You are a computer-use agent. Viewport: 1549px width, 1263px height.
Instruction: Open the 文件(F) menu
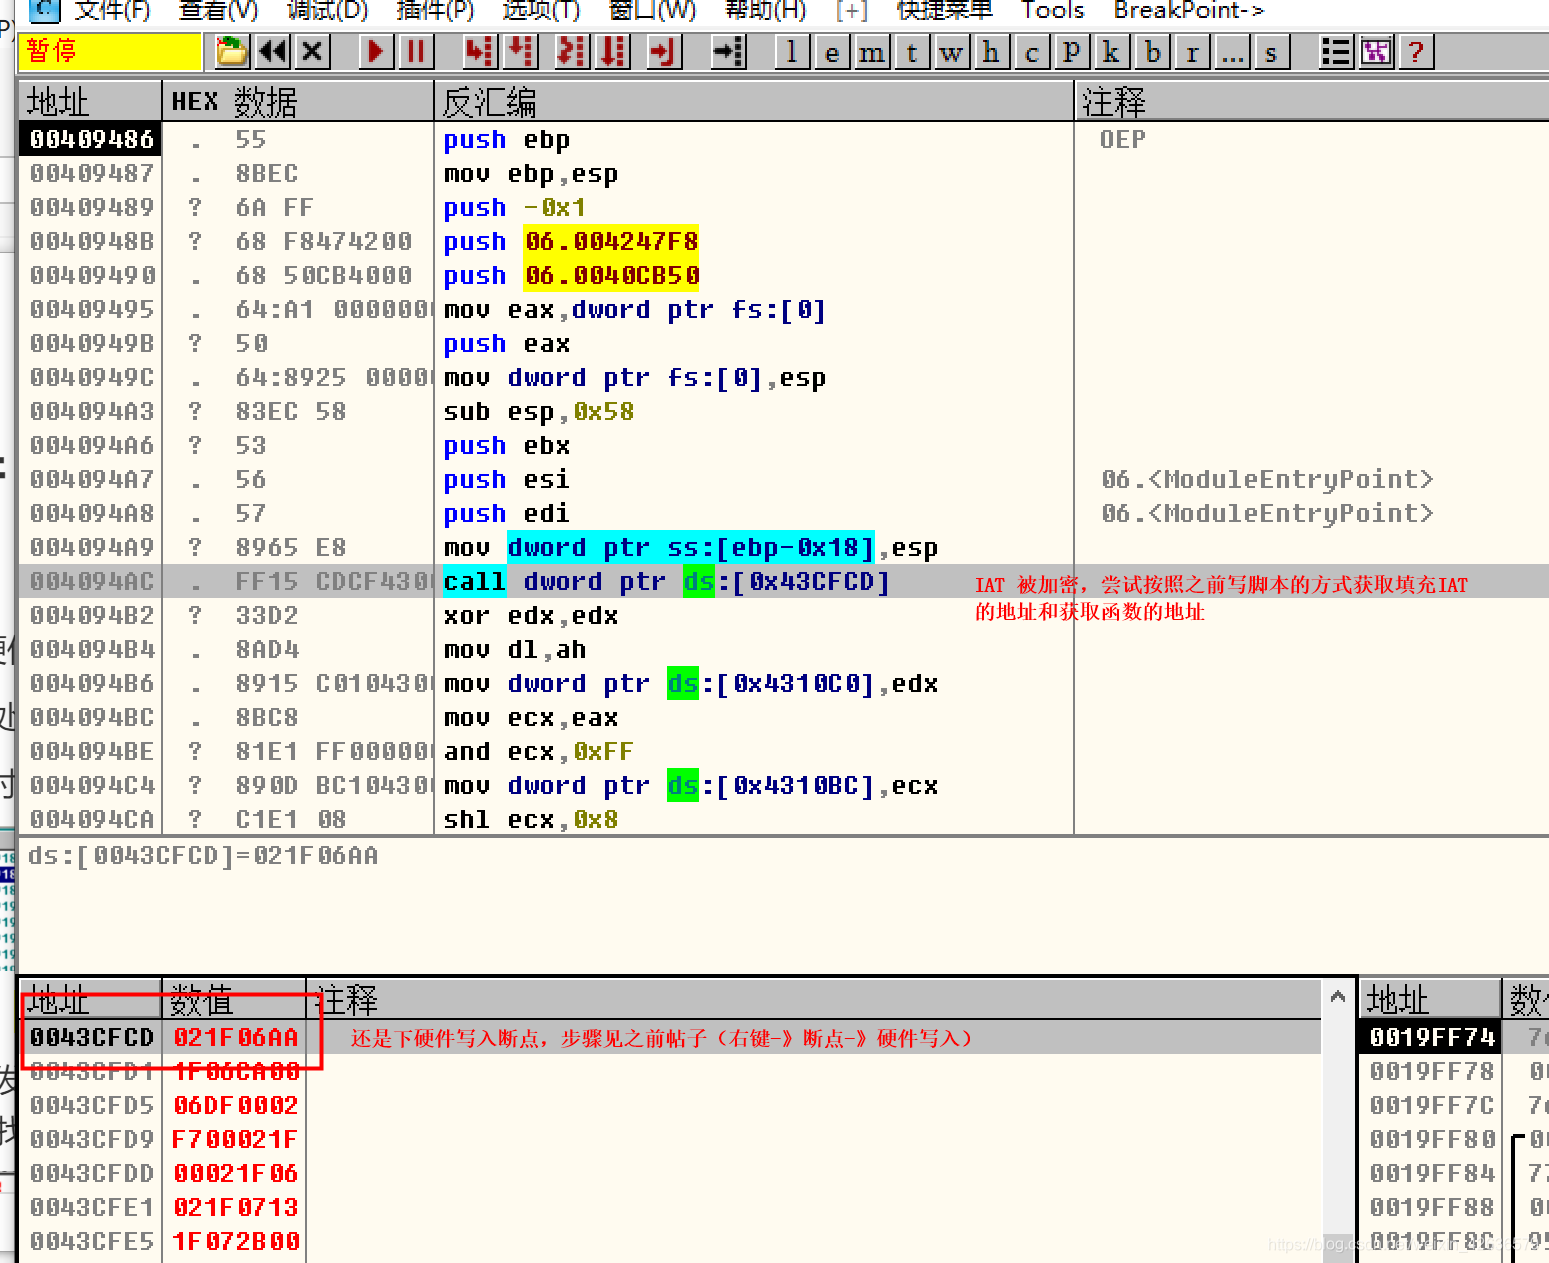[112, 10]
